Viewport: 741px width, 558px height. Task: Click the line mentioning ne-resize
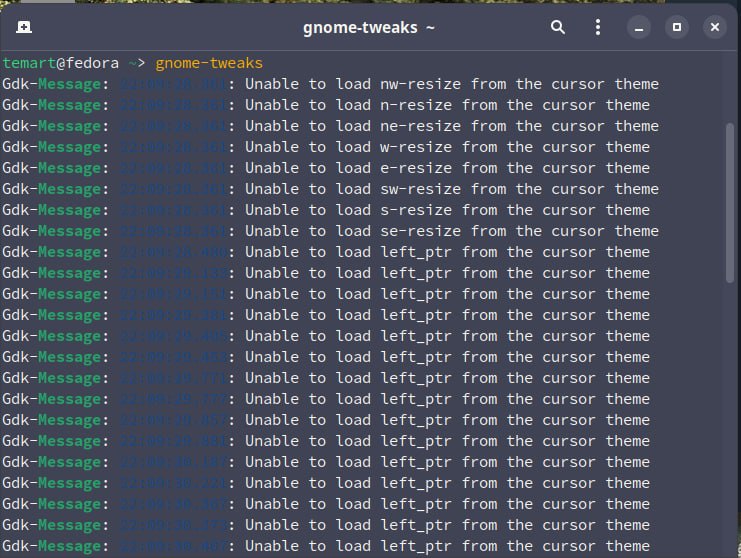click(x=330, y=126)
